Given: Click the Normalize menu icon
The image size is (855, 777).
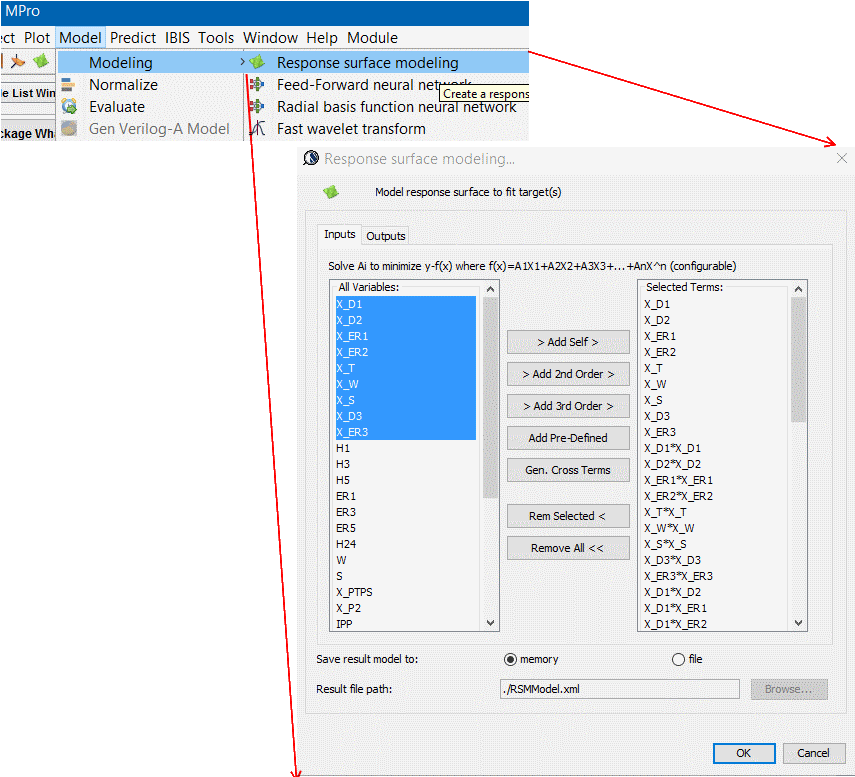Looking at the screenshot, I should 69,85.
